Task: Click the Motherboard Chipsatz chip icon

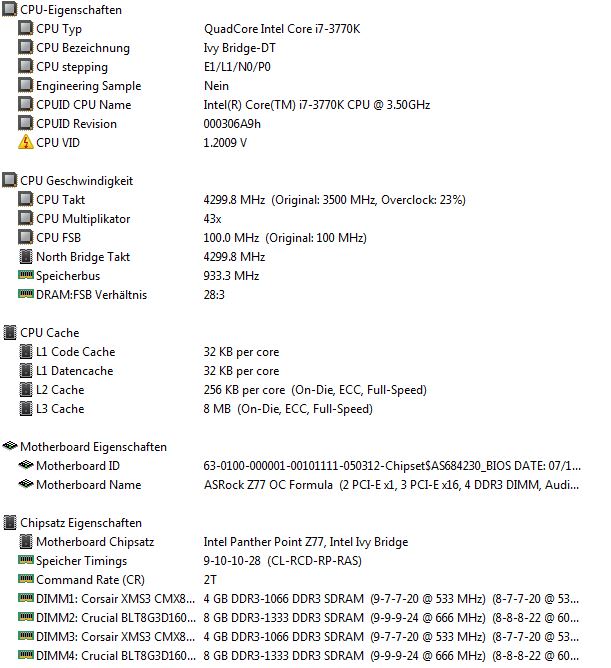Action: tap(26, 541)
